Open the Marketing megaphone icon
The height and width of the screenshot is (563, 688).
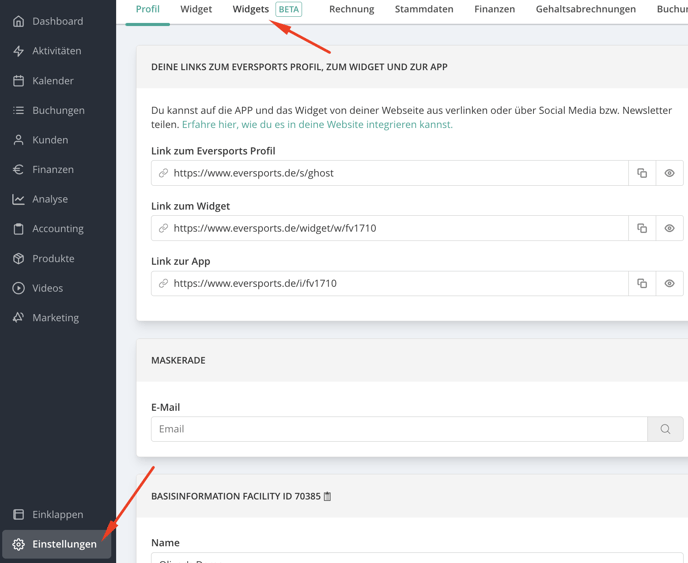point(18,318)
